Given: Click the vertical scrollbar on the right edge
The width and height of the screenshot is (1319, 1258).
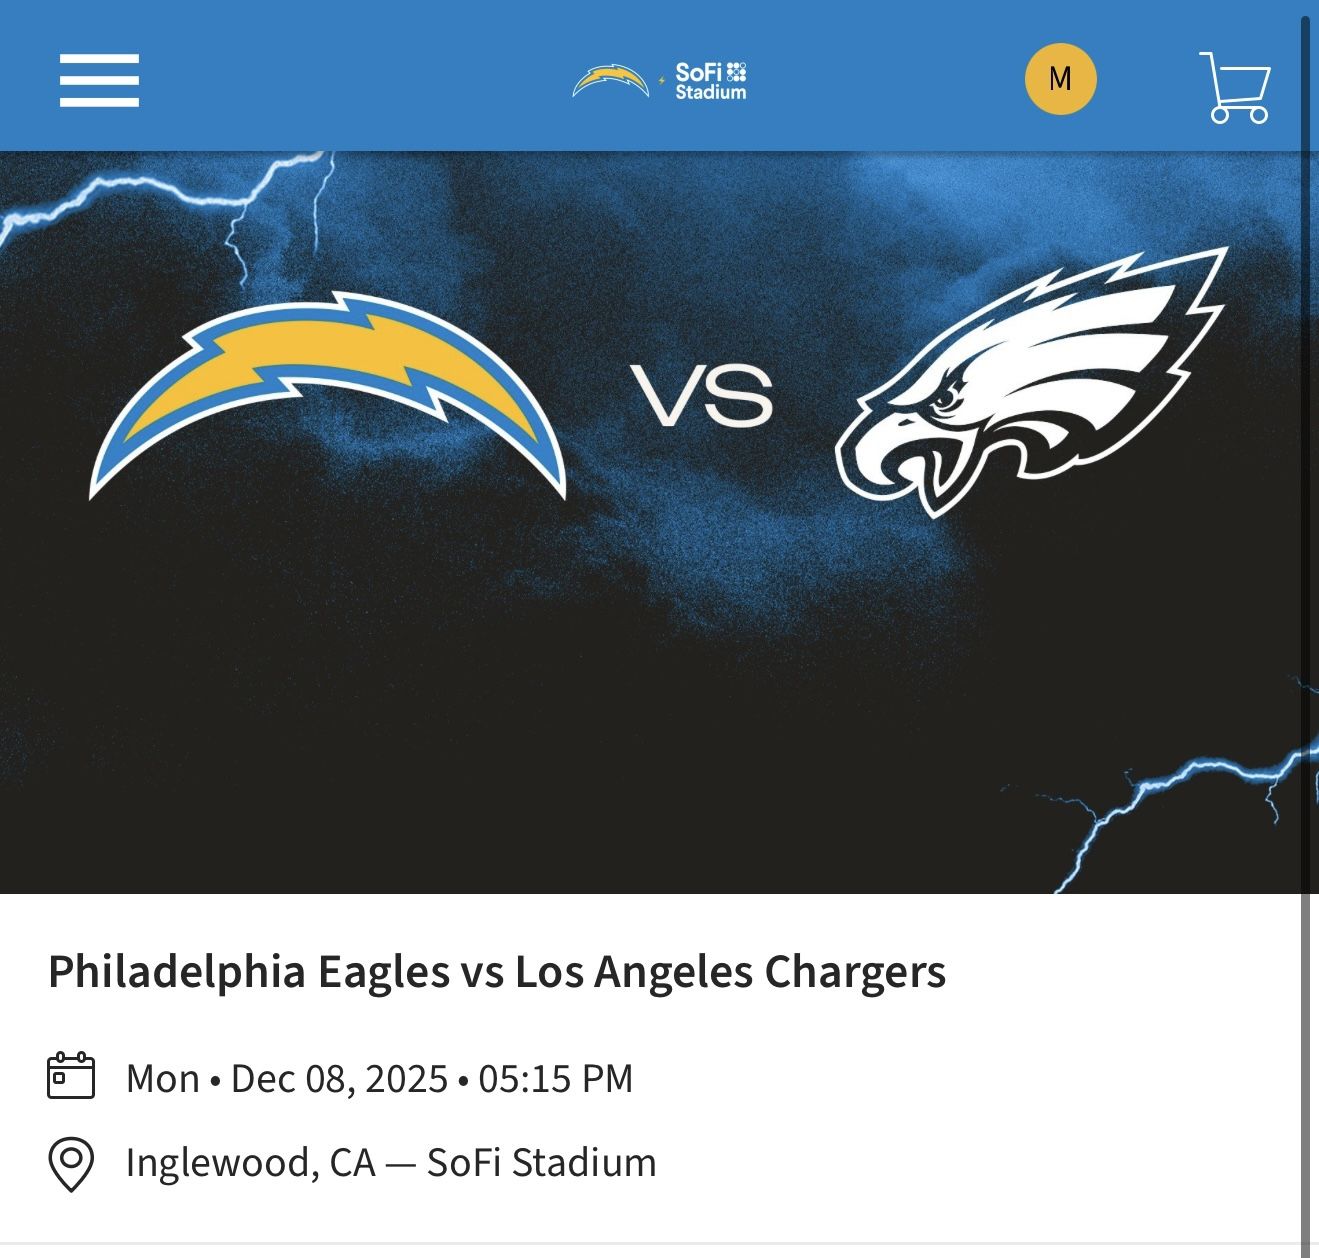Looking at the screenshot, I should coord(1305,600).
